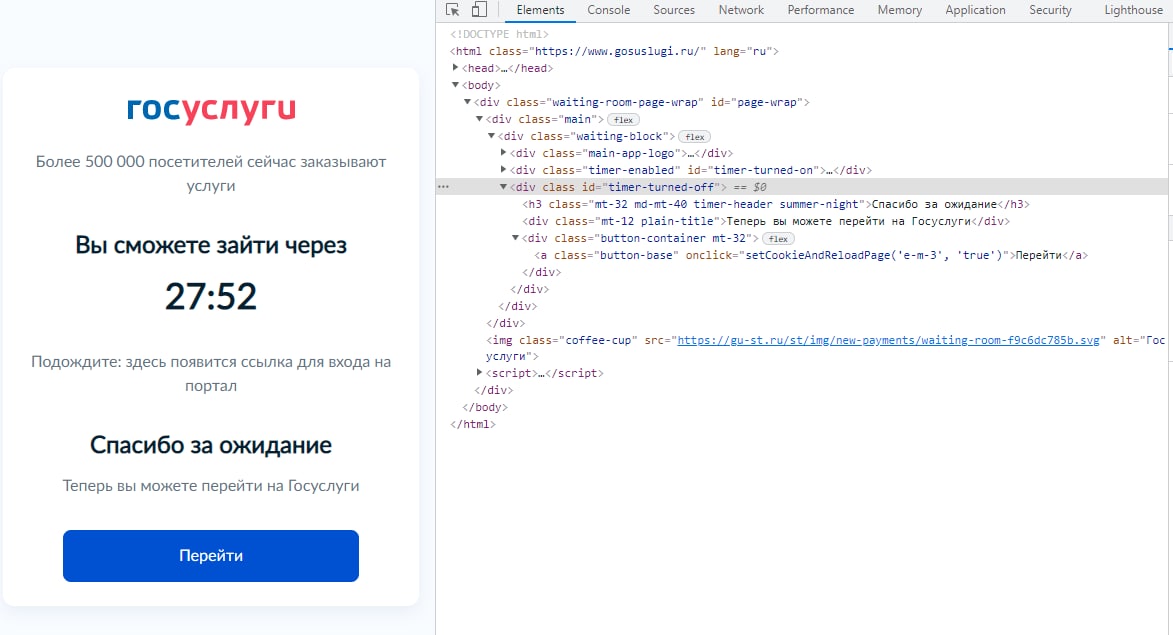Collapse the timer-turned-off div node
This screenshot has height=635, width=1173.
(x=503, y=187)
